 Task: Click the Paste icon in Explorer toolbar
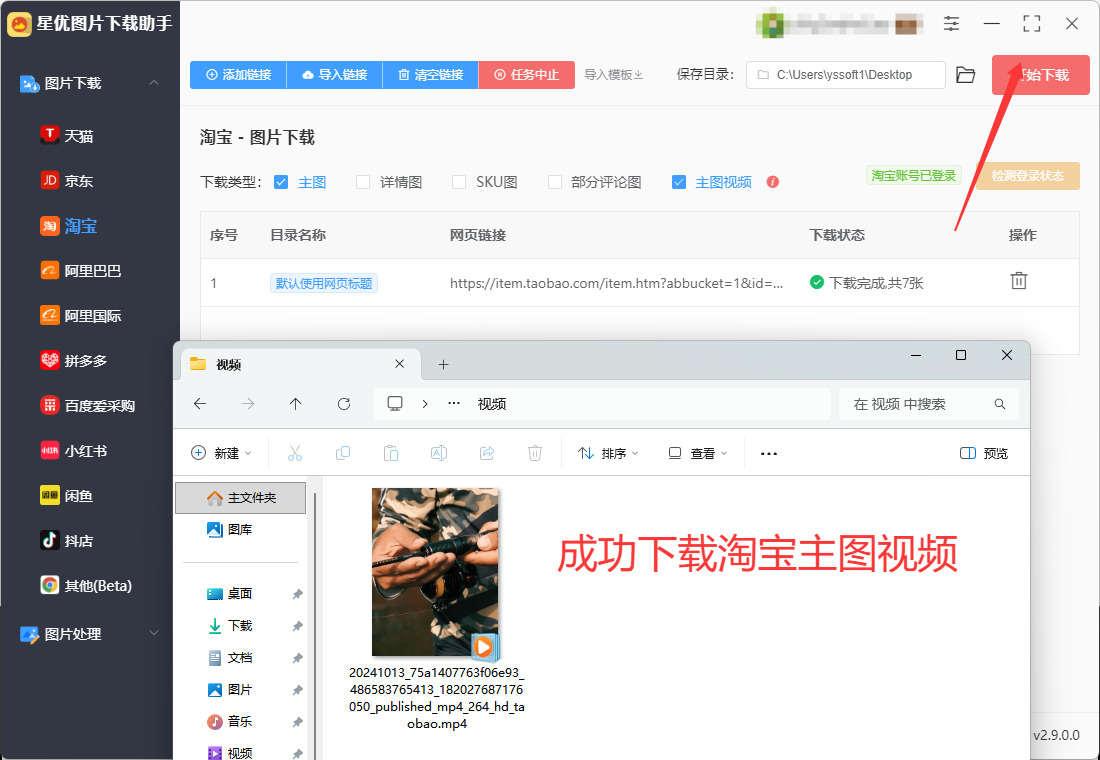tap(391, 453)
